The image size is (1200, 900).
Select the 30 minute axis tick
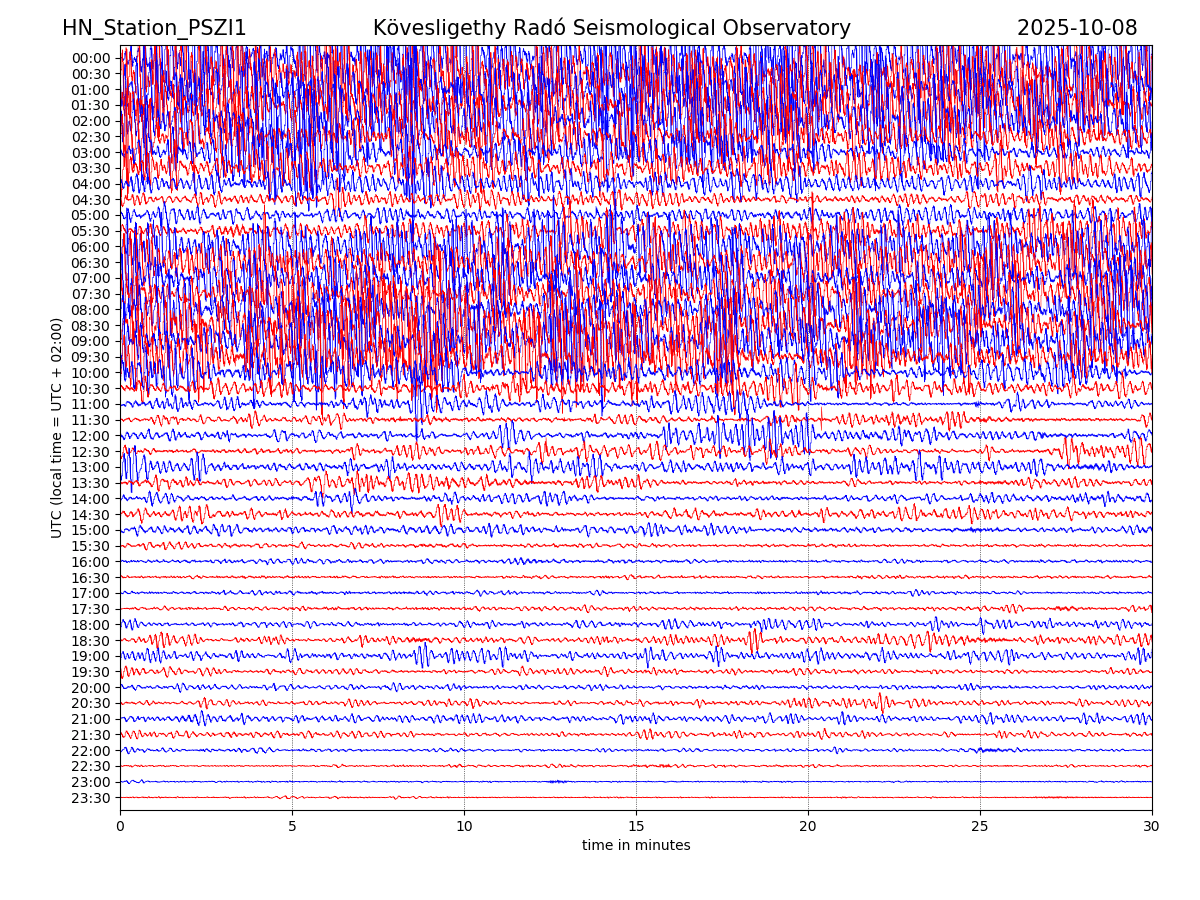(1152, 826)
